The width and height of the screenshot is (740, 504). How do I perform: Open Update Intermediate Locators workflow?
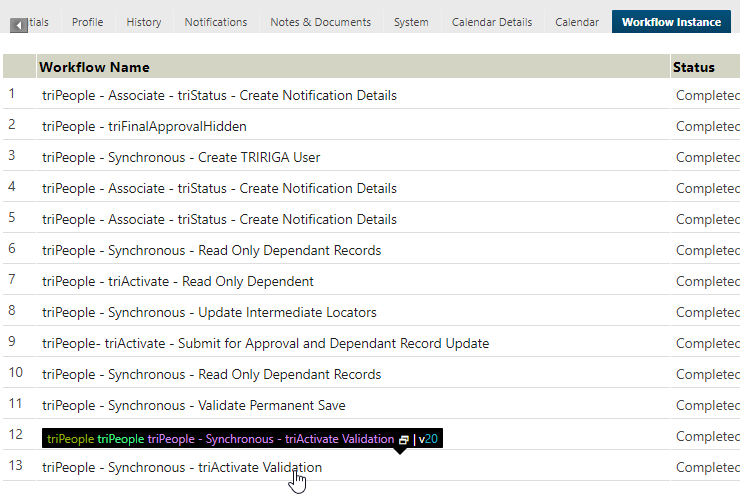click(210, 312)
